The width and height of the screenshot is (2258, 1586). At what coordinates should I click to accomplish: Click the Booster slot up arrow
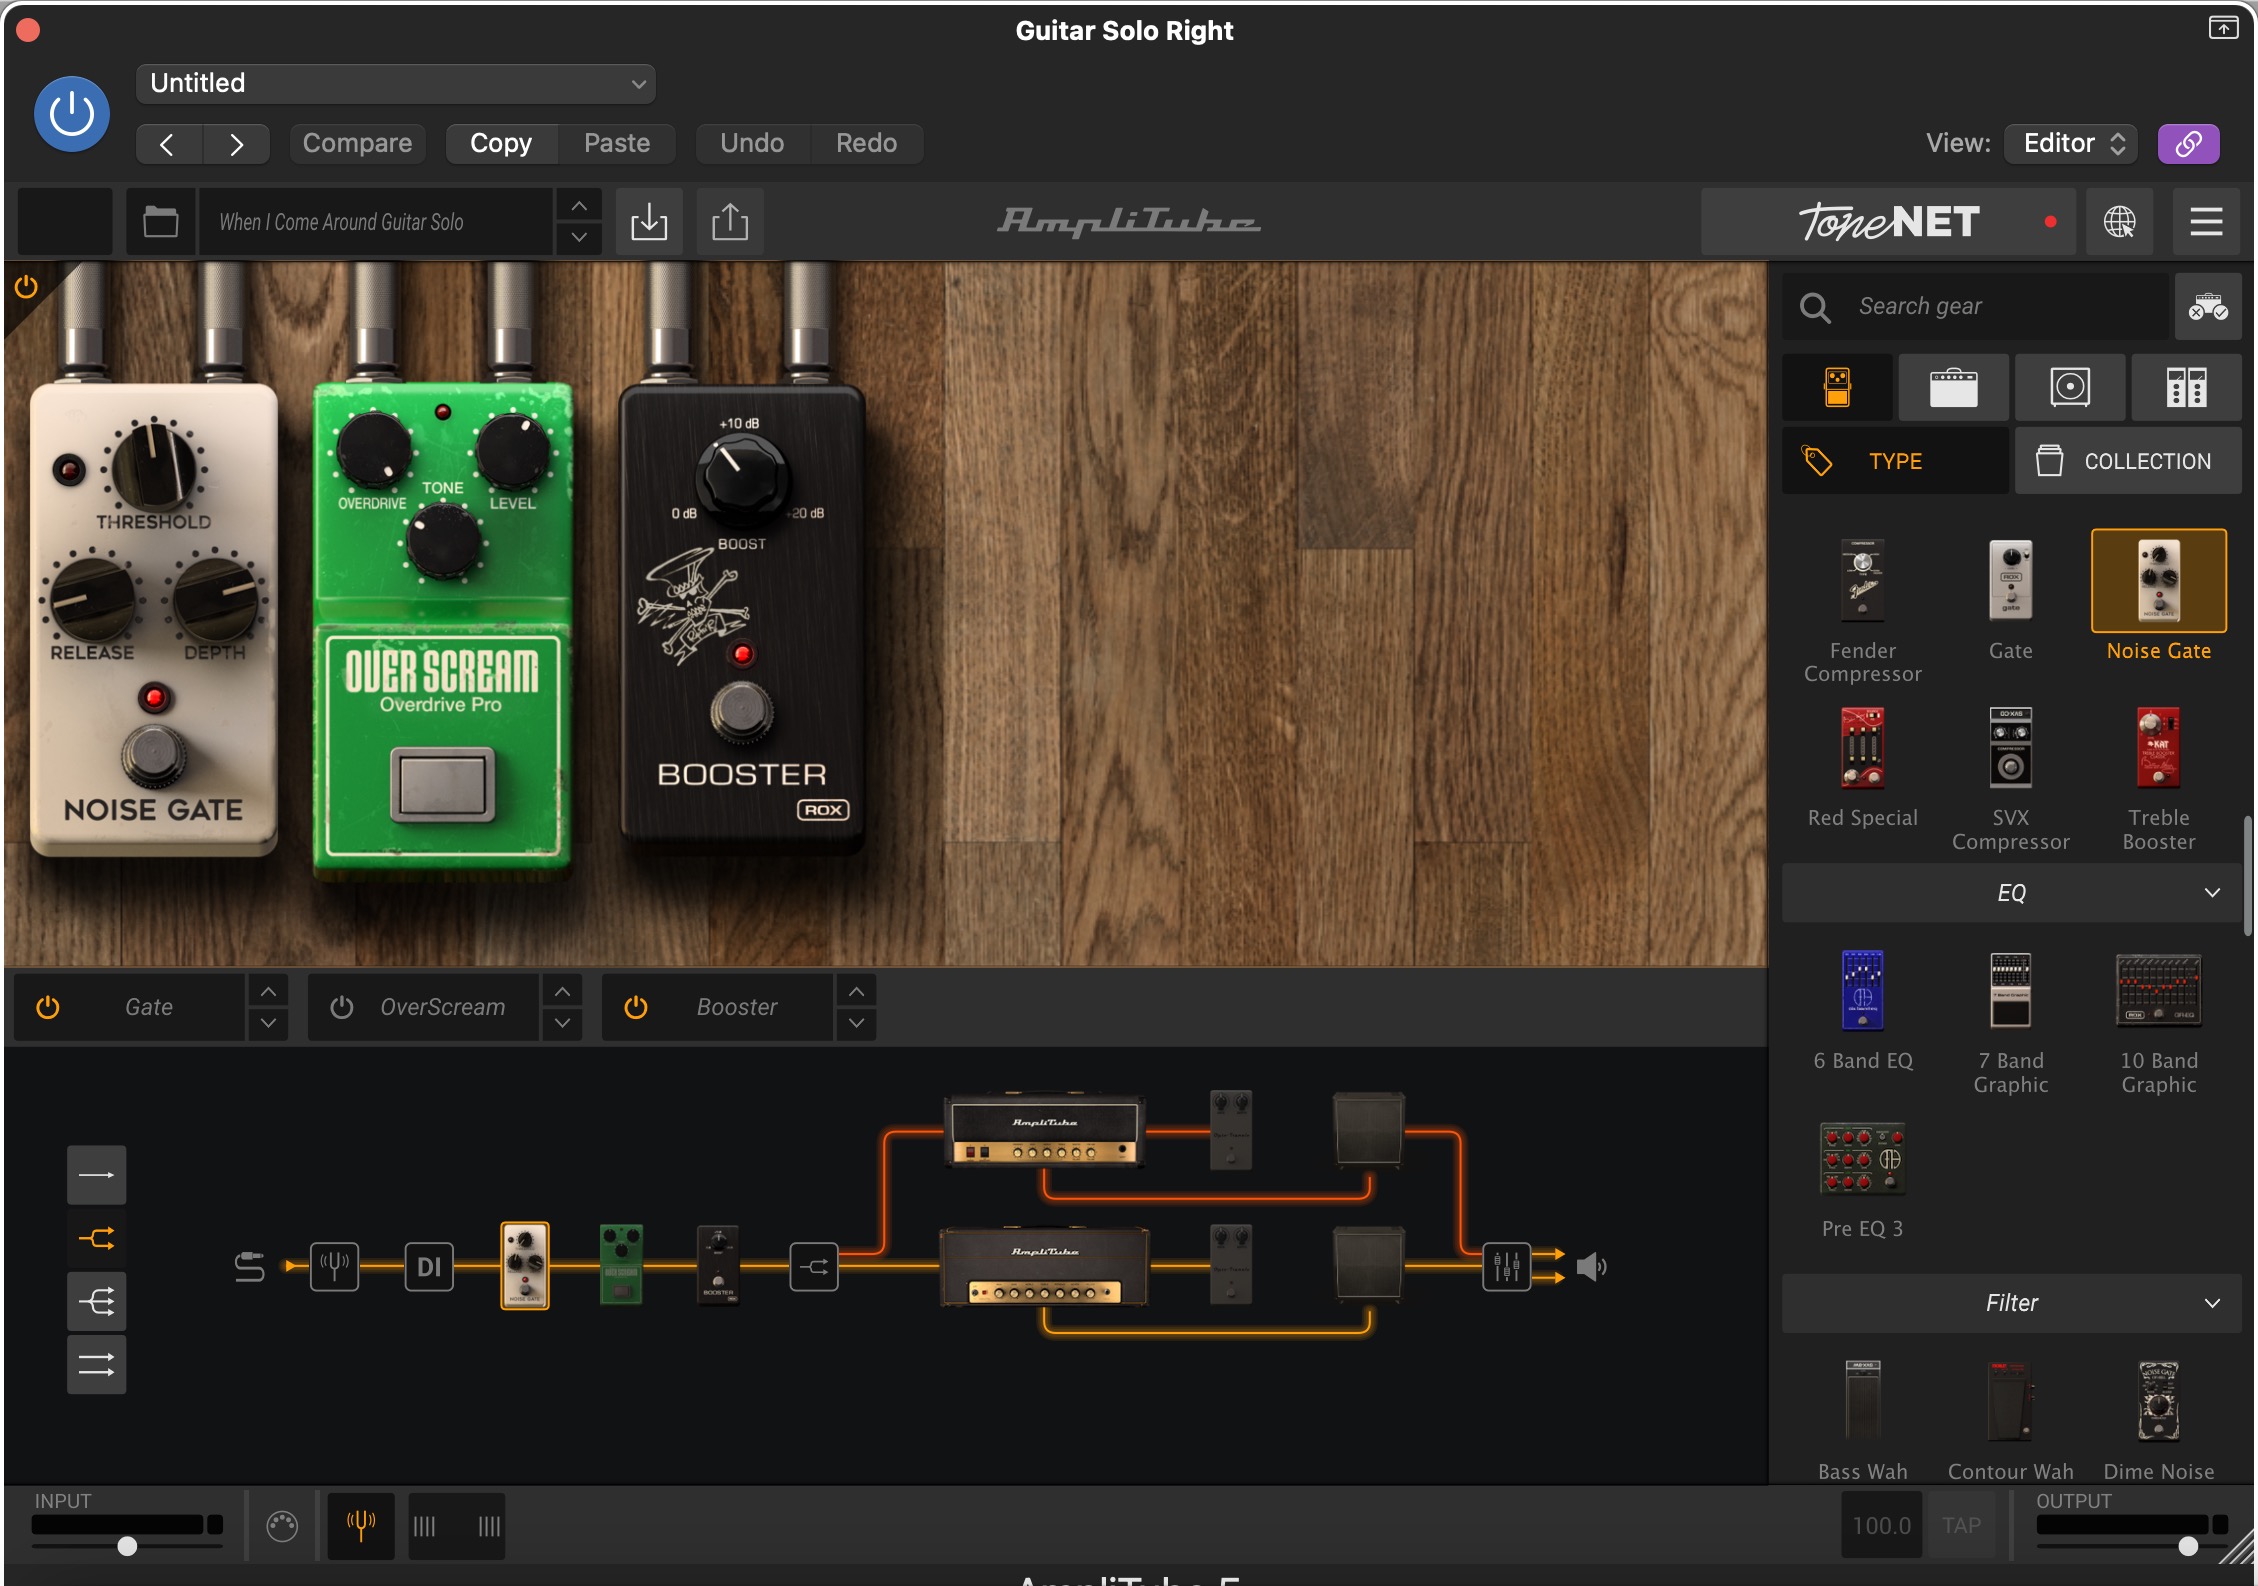pyautogui.click(x=856, y=992)
